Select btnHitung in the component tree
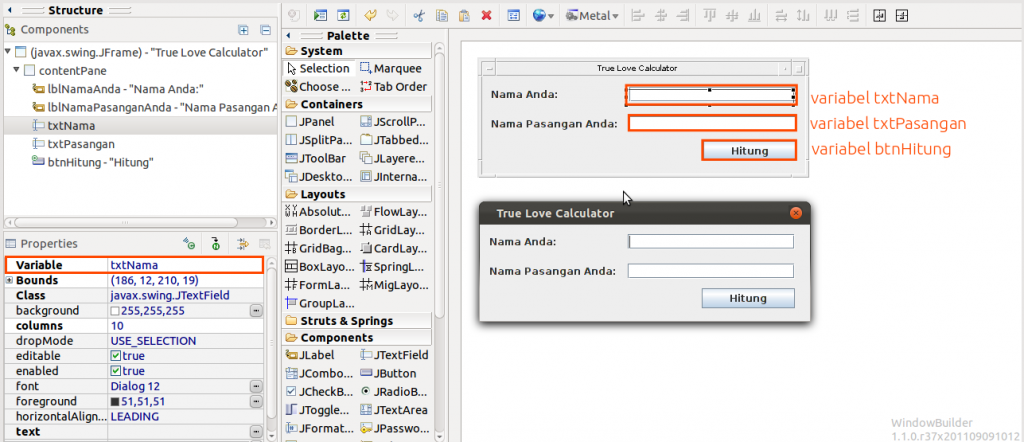Image resolution: width=1024 pixels, height=442 pixels. [x=100, y=163]
